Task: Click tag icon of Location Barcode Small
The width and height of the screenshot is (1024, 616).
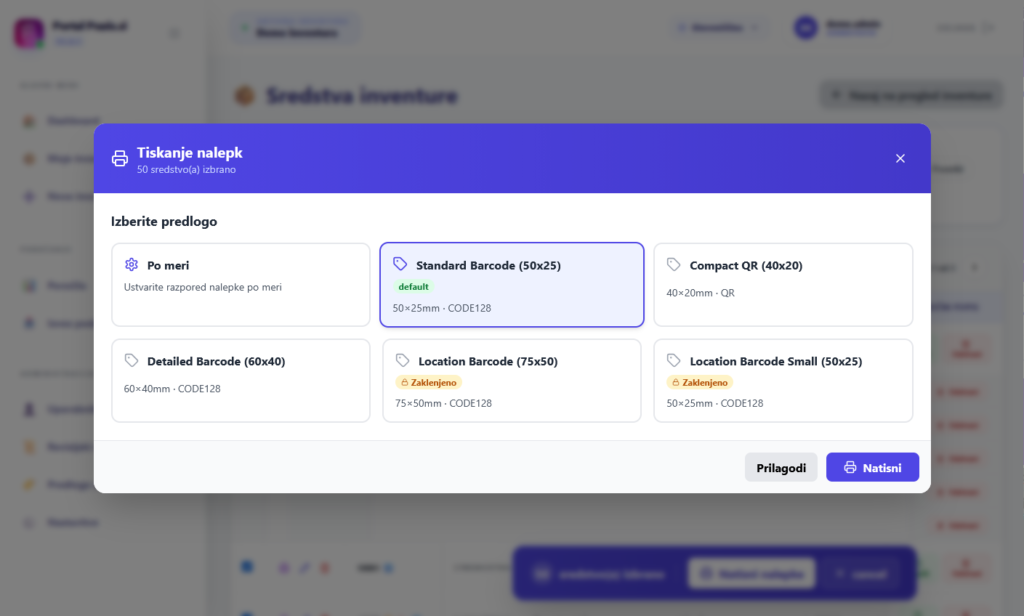Action: click(674, 361)
